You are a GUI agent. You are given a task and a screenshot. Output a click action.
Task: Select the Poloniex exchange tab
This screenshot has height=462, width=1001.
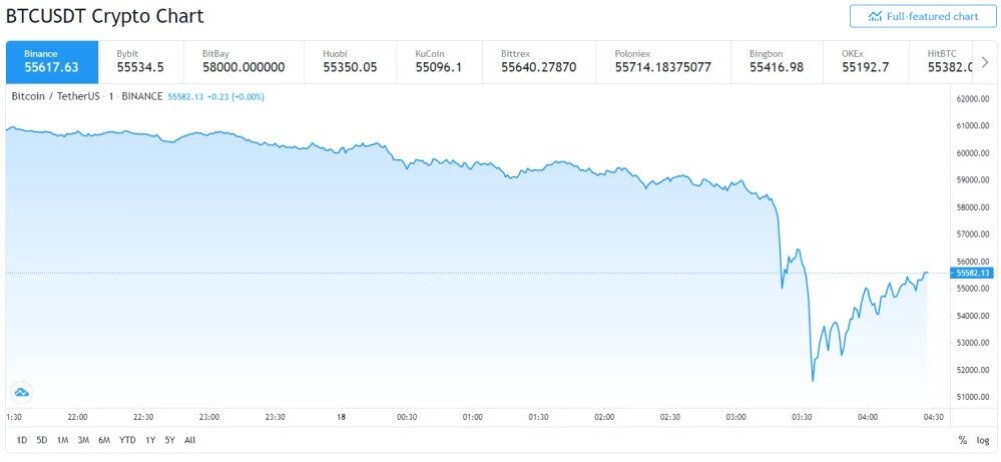pos(663,63)
